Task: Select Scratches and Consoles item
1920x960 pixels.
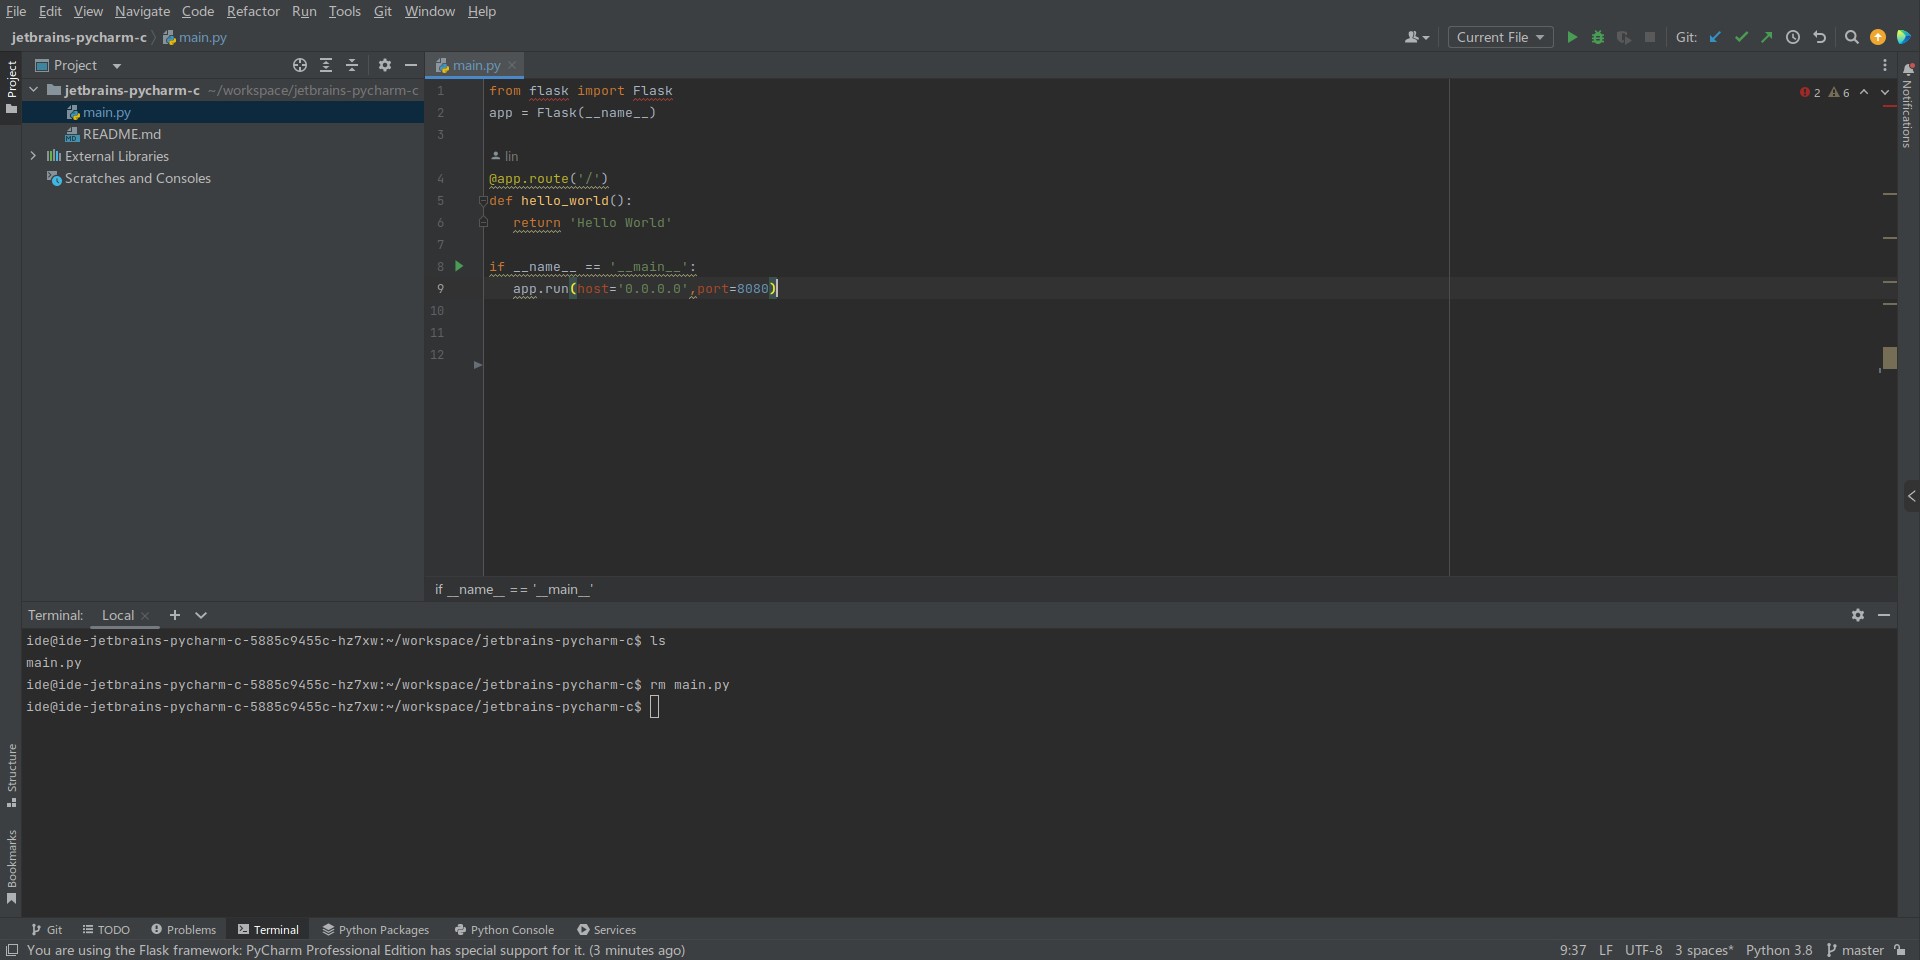Action: click(138, 178)
